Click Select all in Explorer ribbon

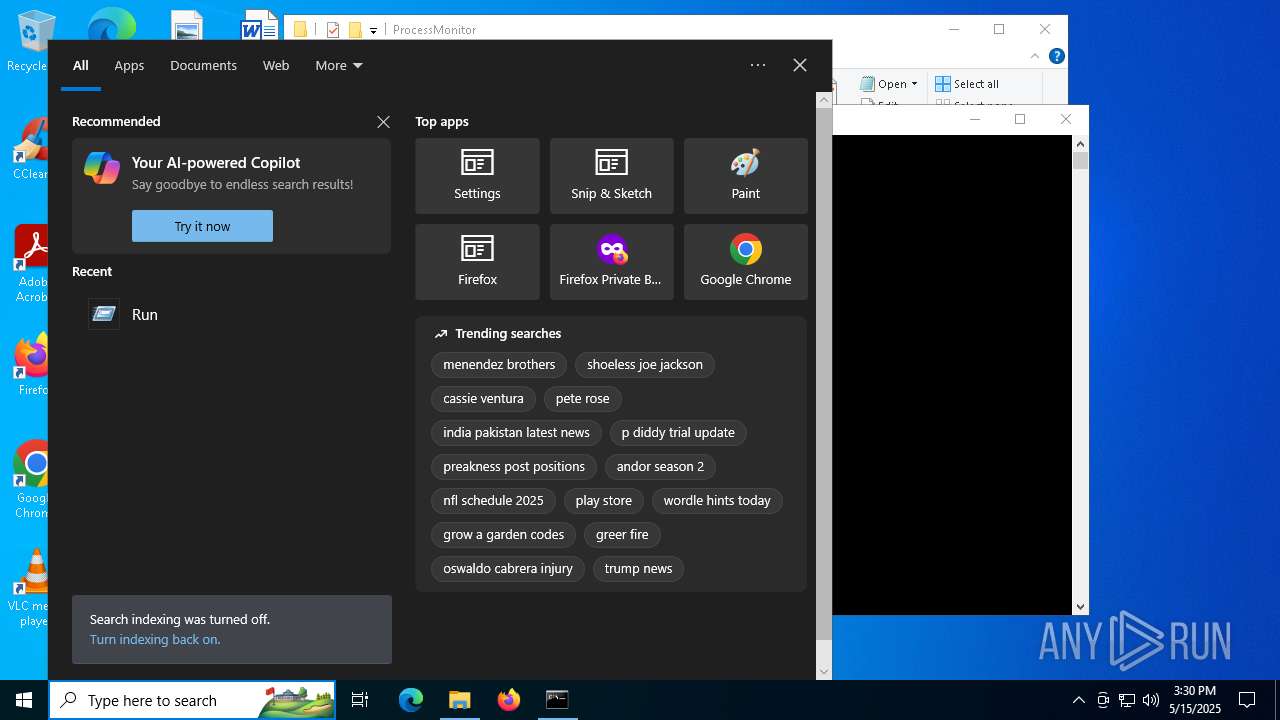[x=966, y=84]
